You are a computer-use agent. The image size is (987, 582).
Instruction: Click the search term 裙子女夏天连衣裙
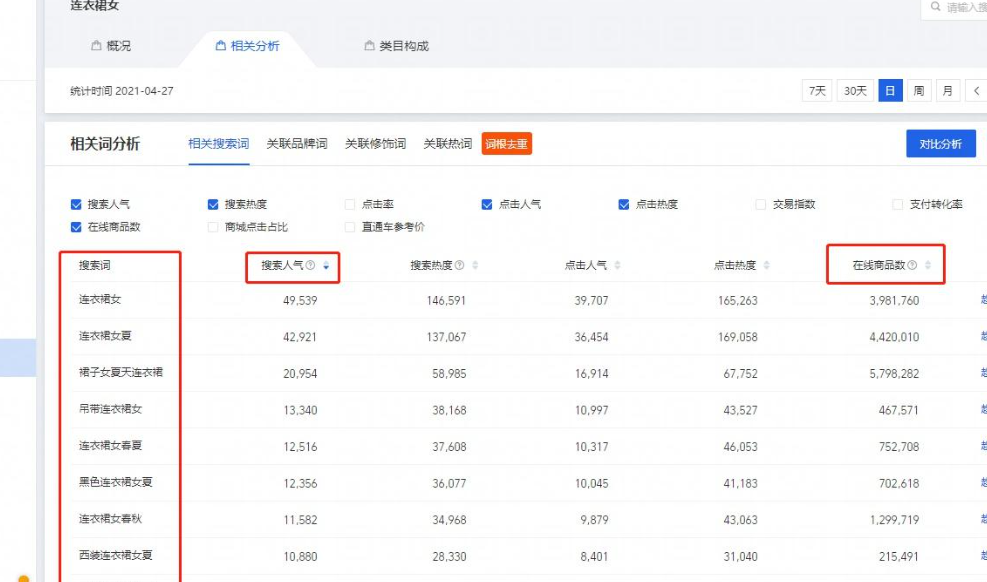click(121, 372)
